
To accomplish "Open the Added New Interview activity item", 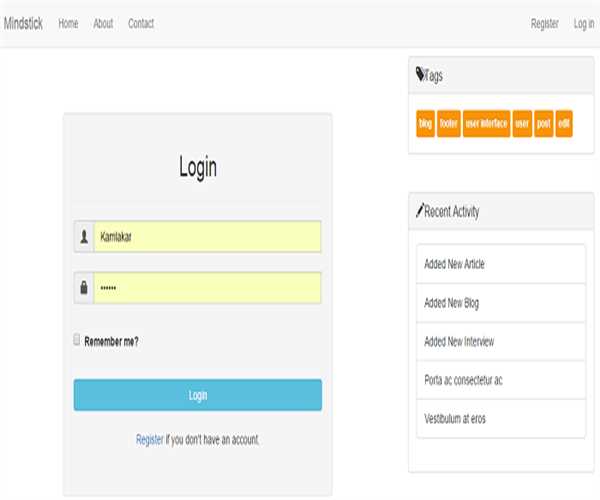I will tap(500, 342).
